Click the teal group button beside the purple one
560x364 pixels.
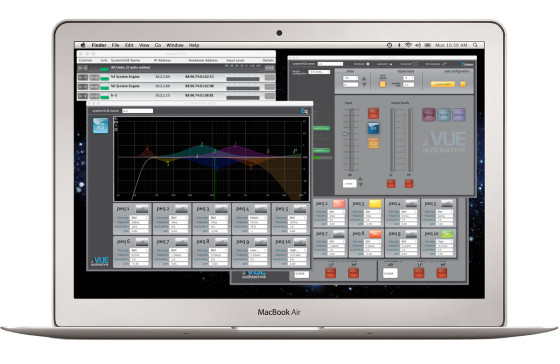[444, 115]
